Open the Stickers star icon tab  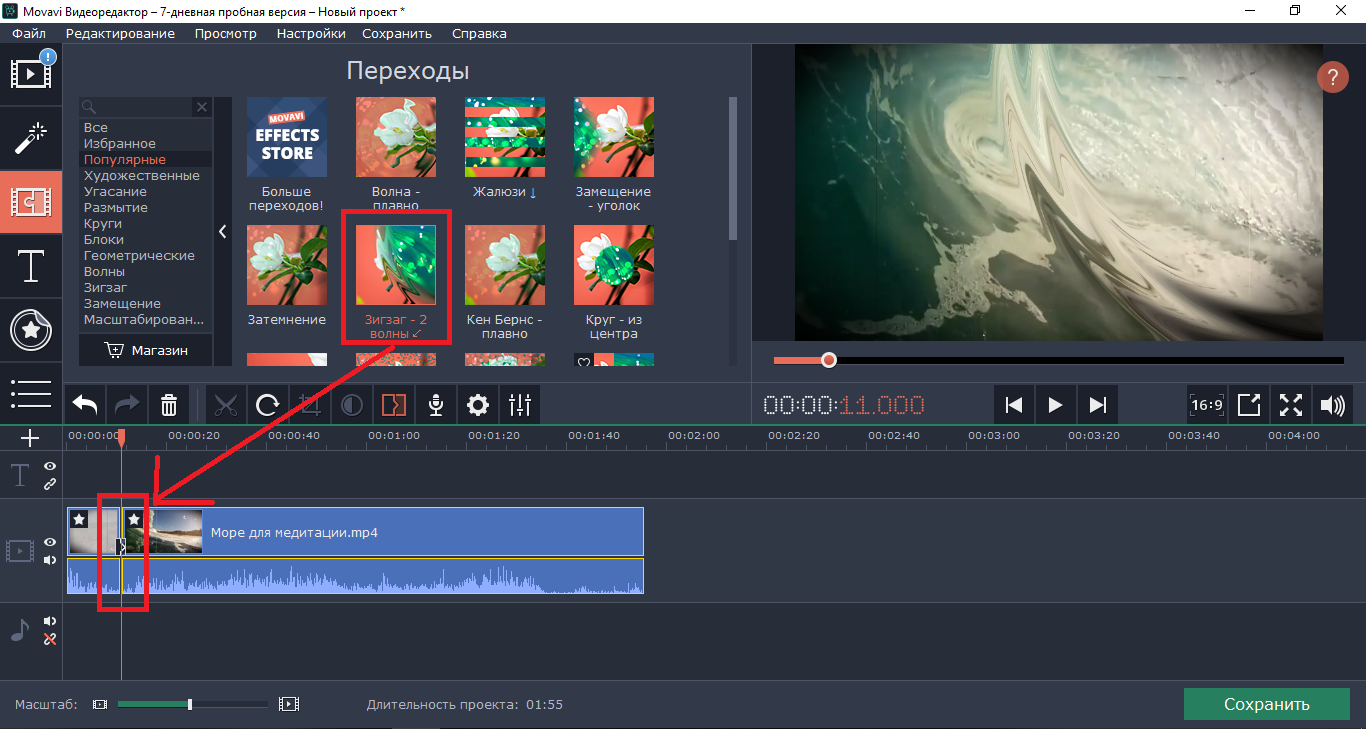(31, 331)
